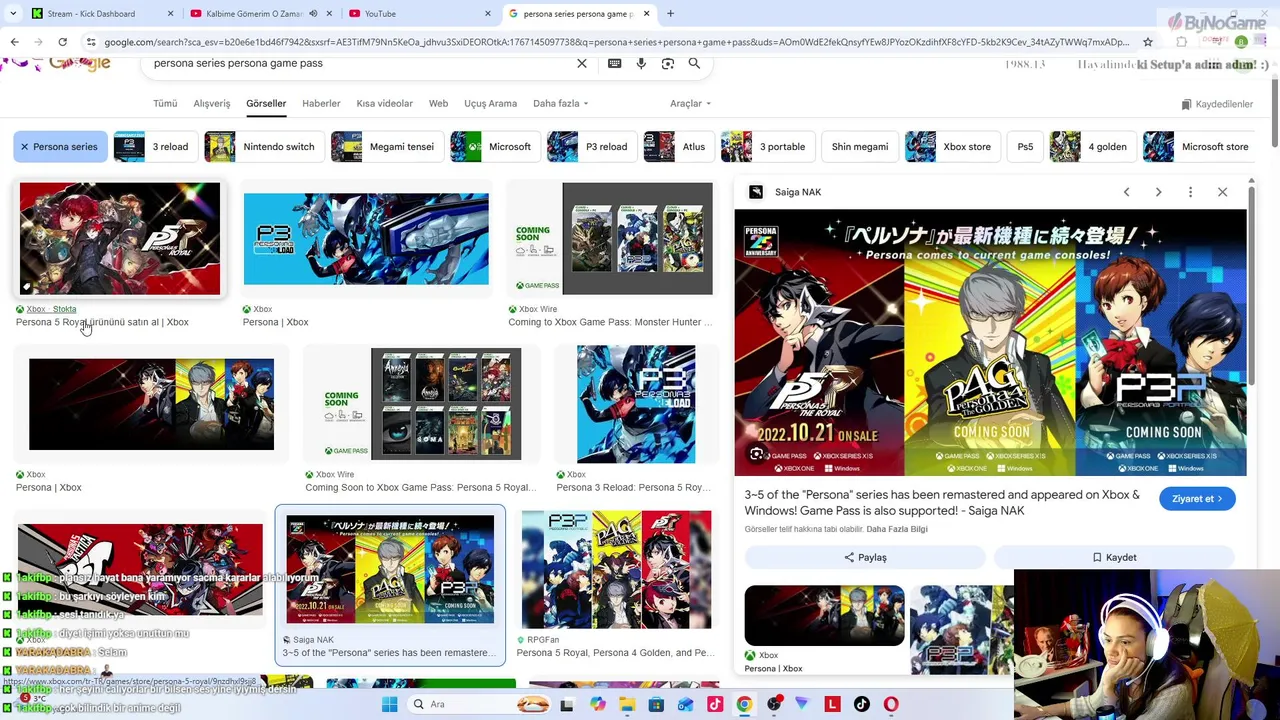This screenshot has height=720, width=1280.
Task: Click the Chrome address bar URL
Action: pos(616,42)
